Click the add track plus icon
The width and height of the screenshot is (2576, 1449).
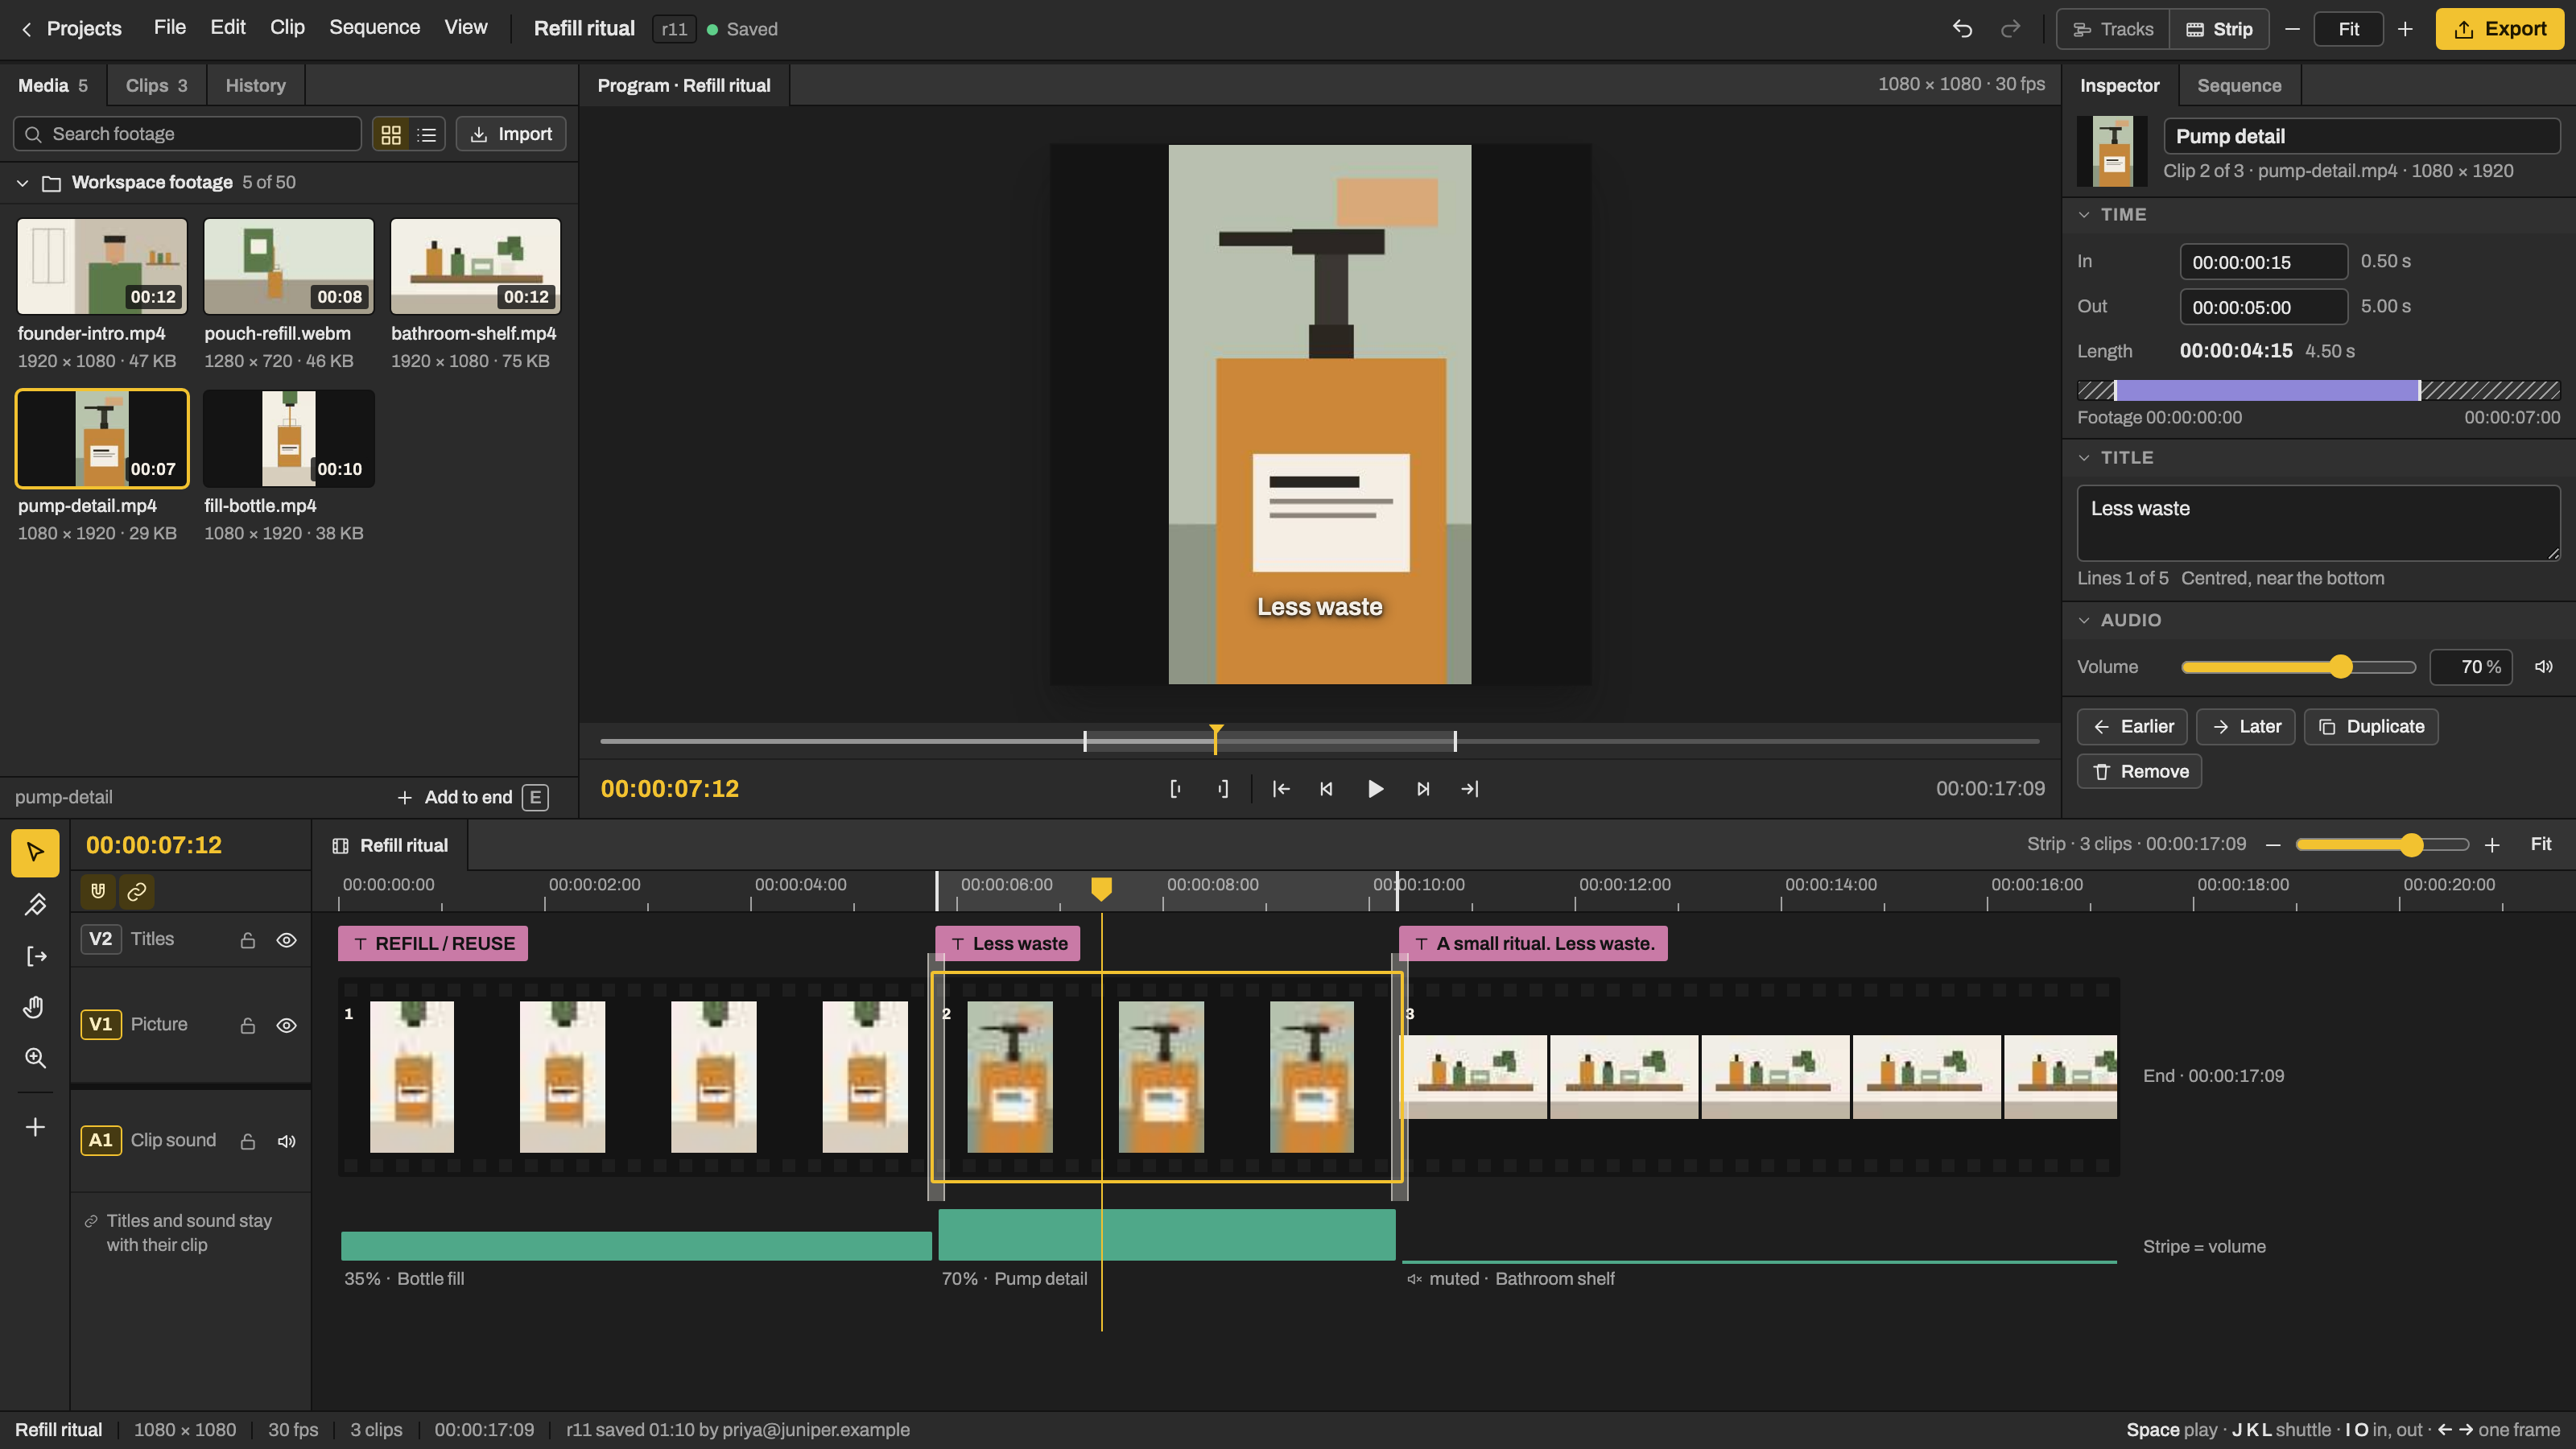coord(35,1127)
